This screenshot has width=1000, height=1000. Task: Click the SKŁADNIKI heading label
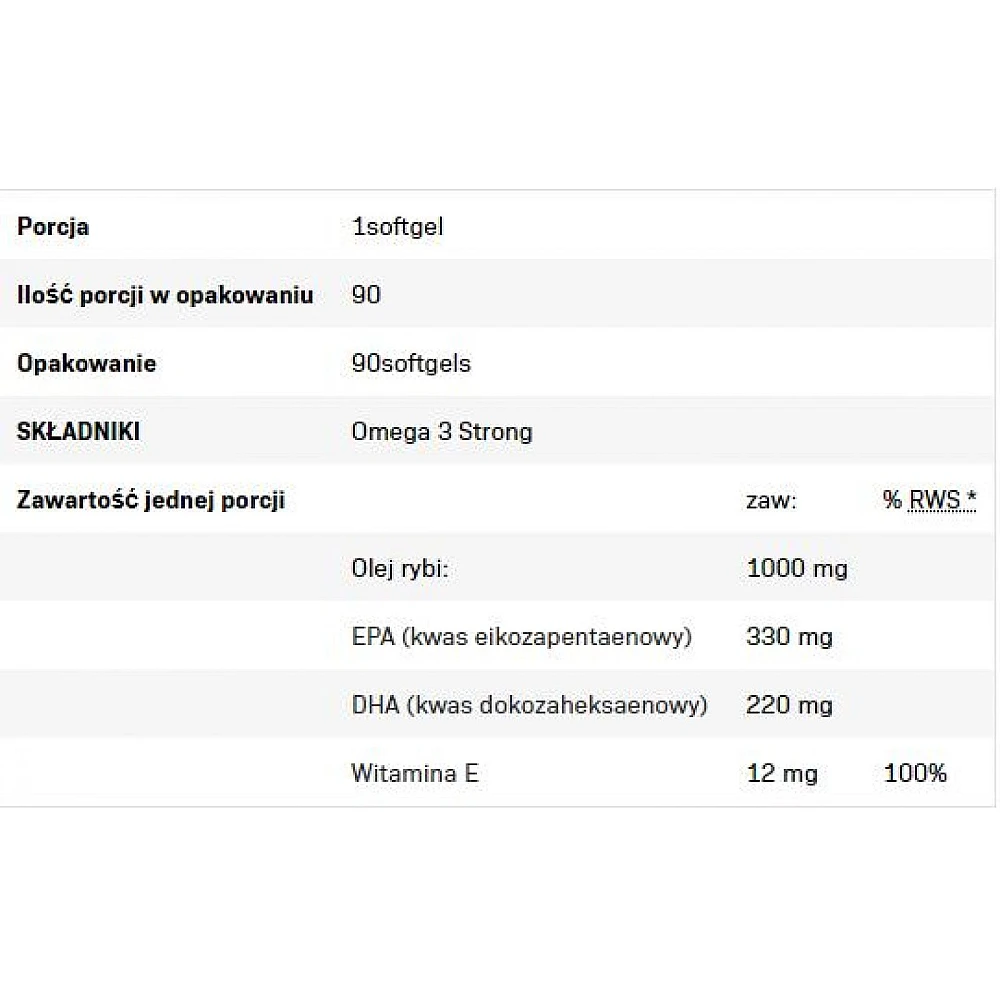(78, 432)
